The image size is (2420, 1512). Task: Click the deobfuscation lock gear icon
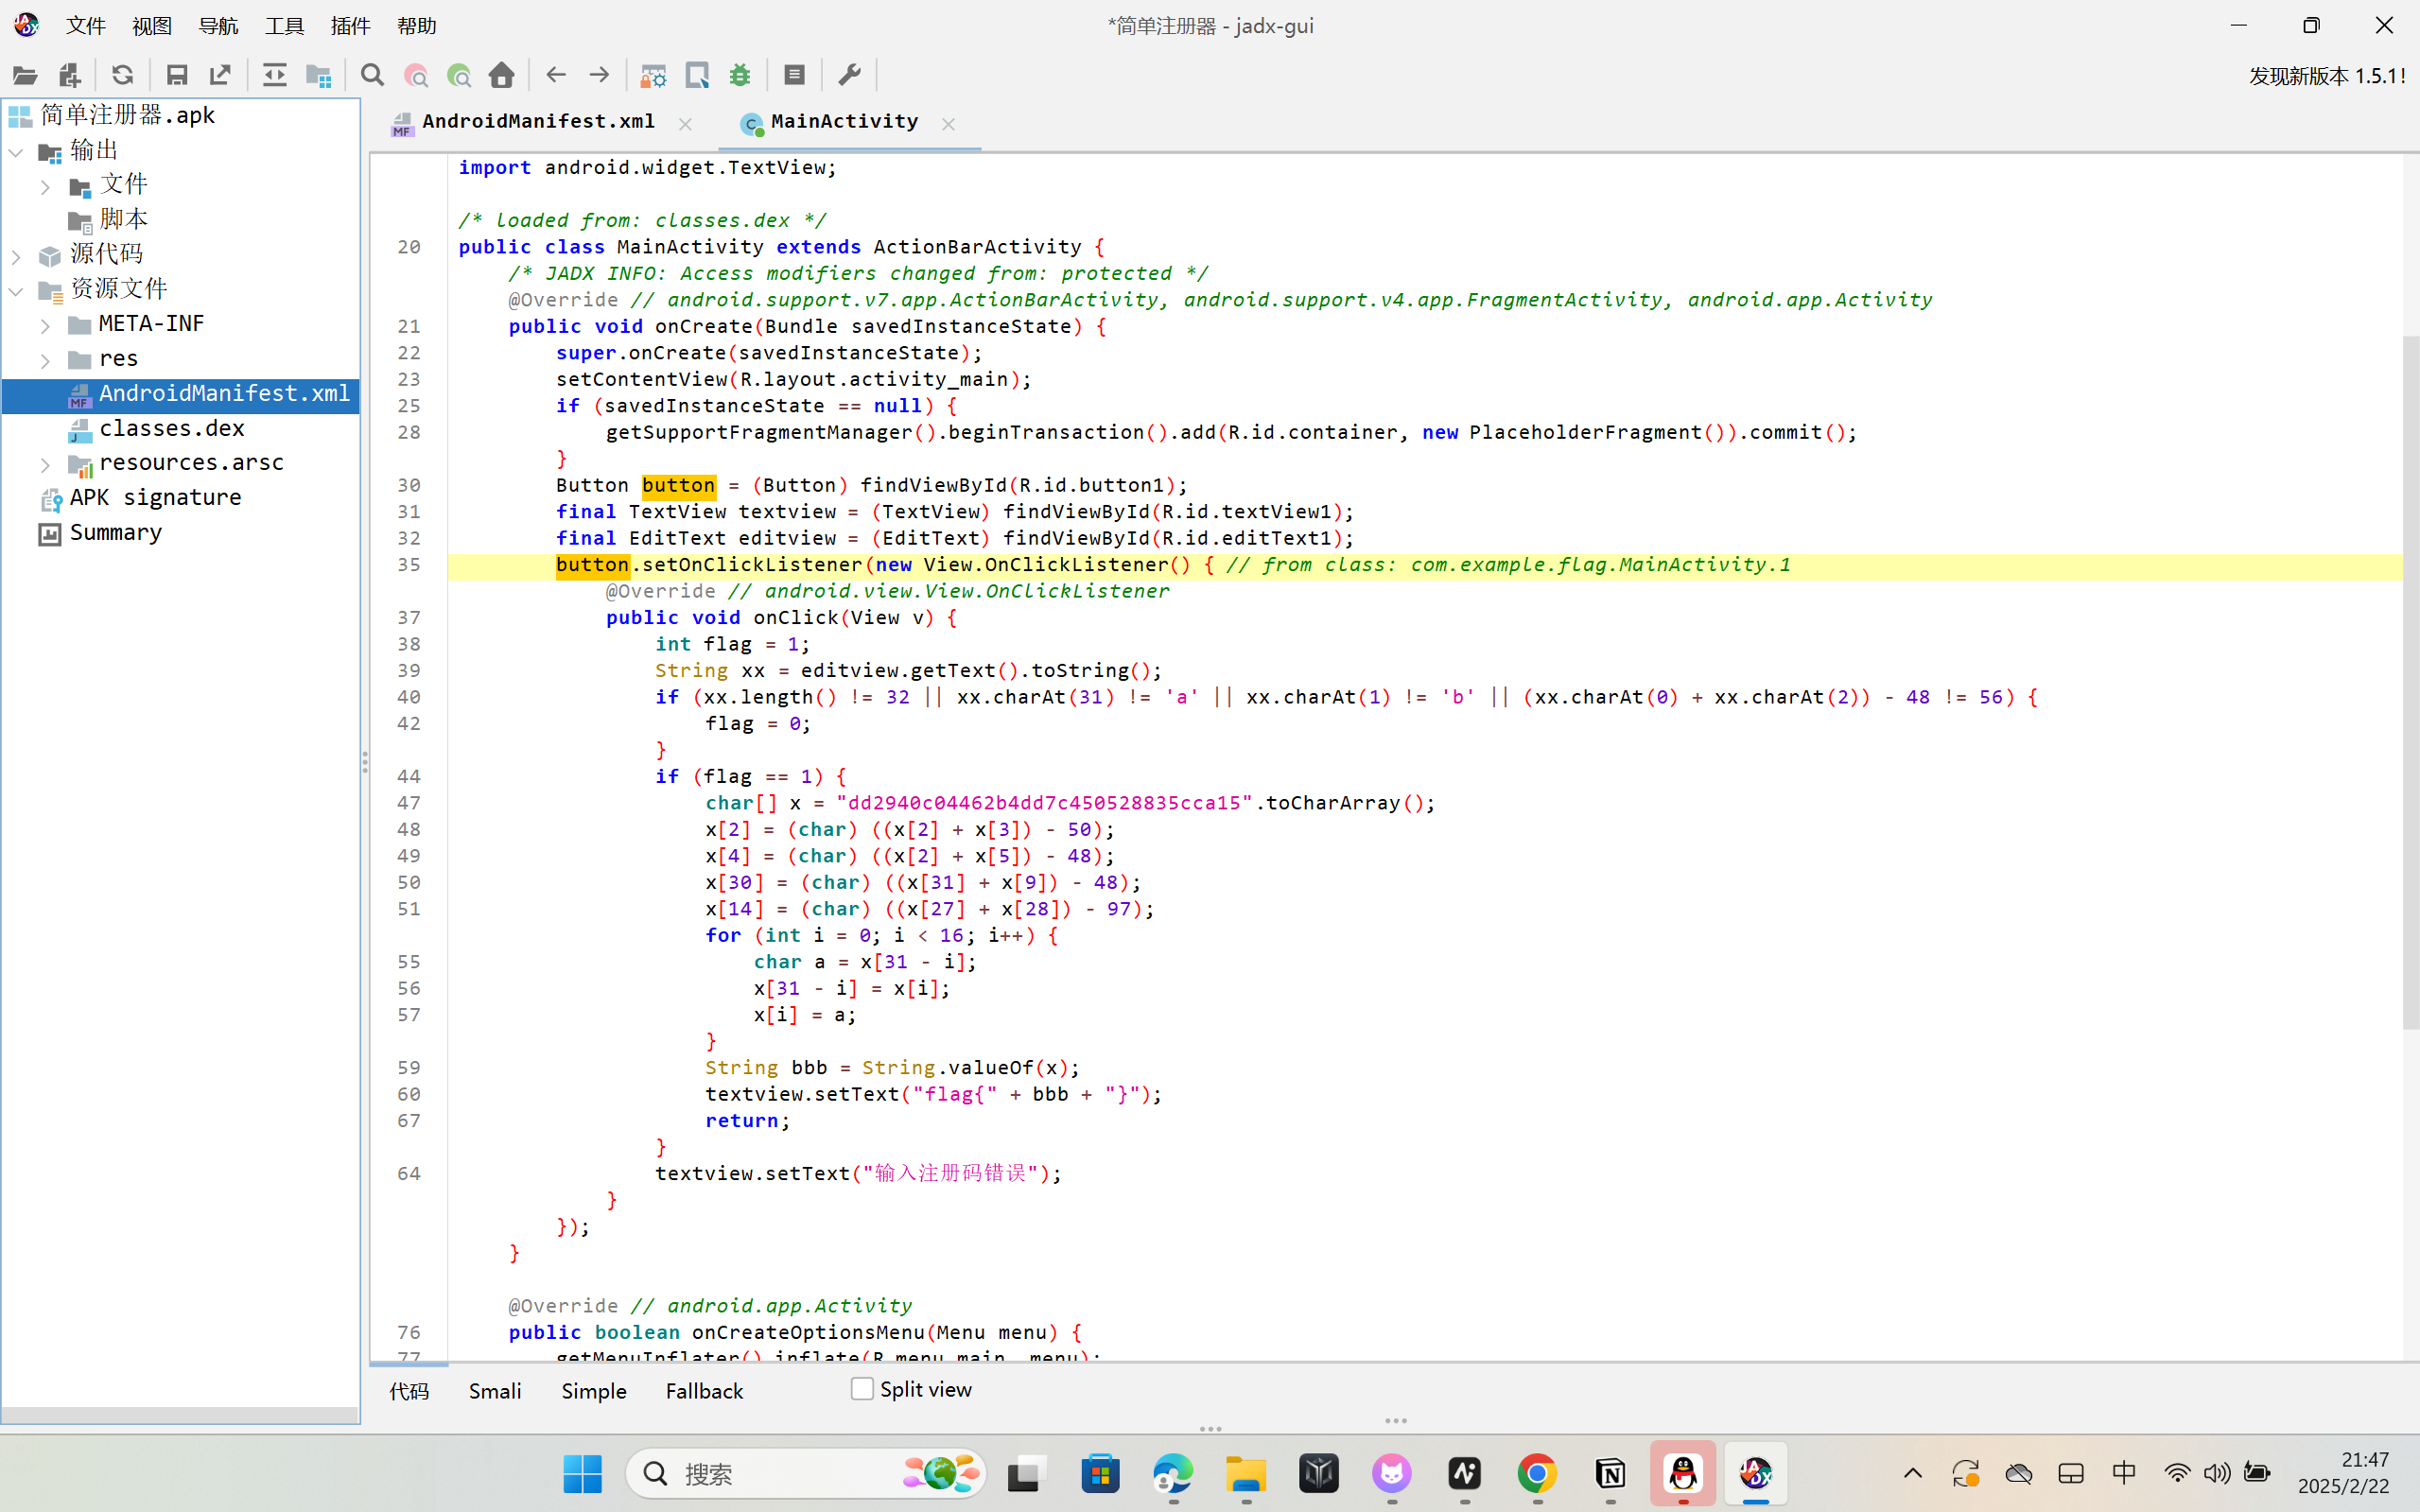(653, 75)
